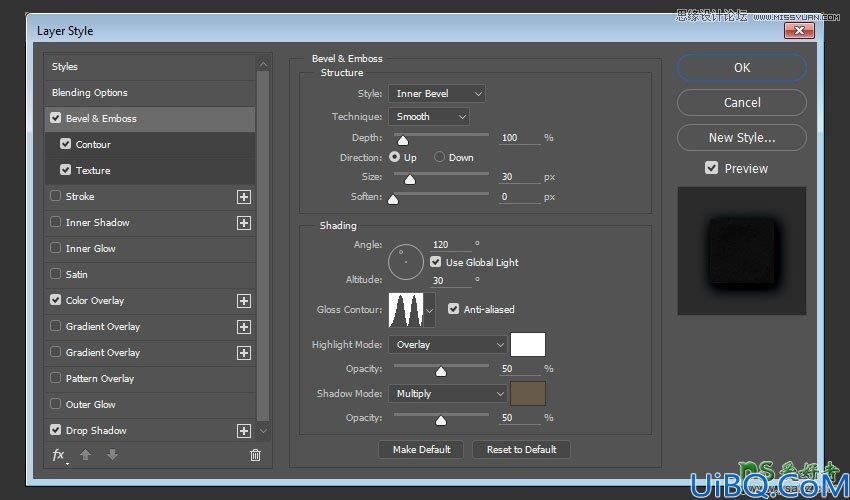Click the Angle value field

point(451,245)
